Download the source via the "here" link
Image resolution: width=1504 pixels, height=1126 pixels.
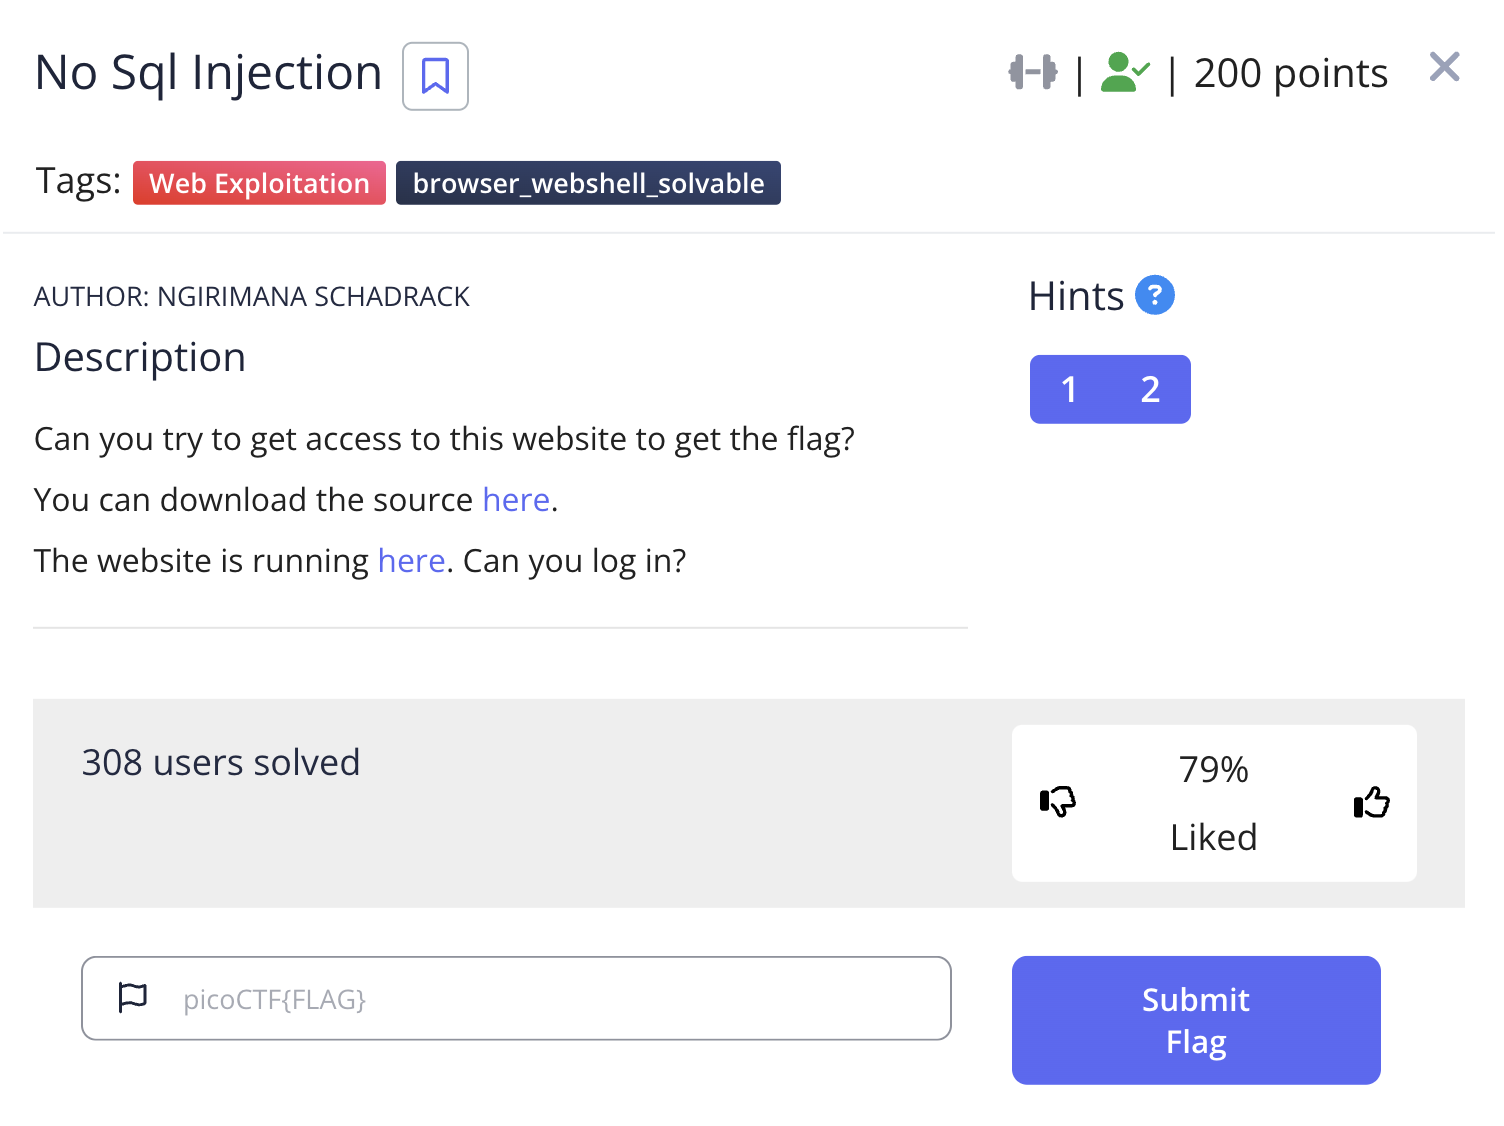point(516,499)
